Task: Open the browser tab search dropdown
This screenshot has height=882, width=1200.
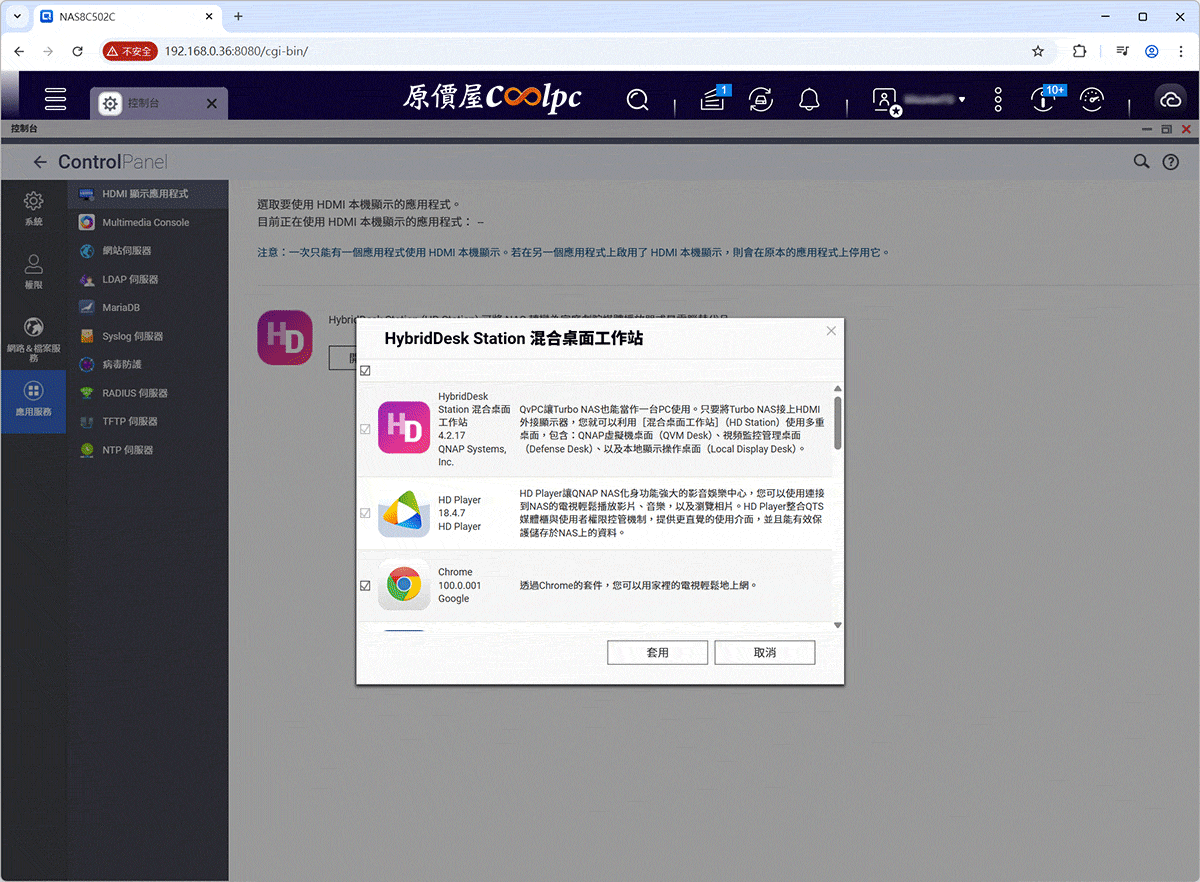Action: [x=16, y=17]
